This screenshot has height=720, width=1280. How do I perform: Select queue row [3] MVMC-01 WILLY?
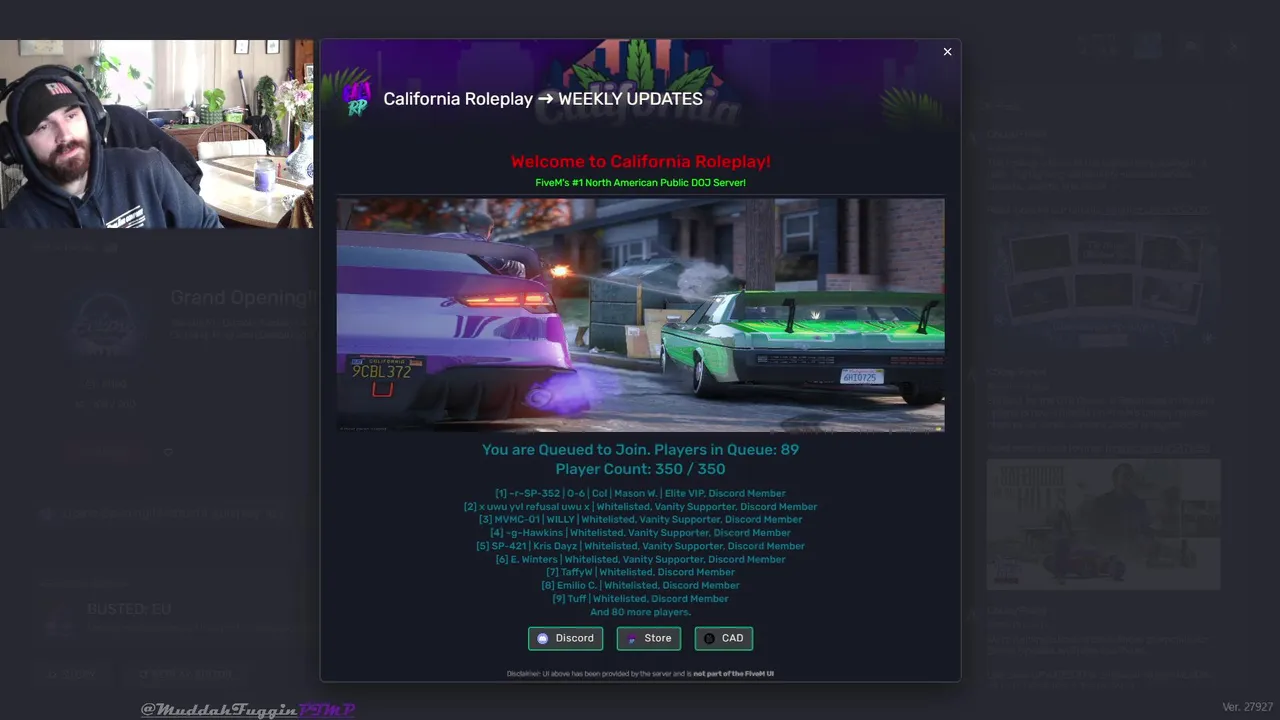coord(640,519)
